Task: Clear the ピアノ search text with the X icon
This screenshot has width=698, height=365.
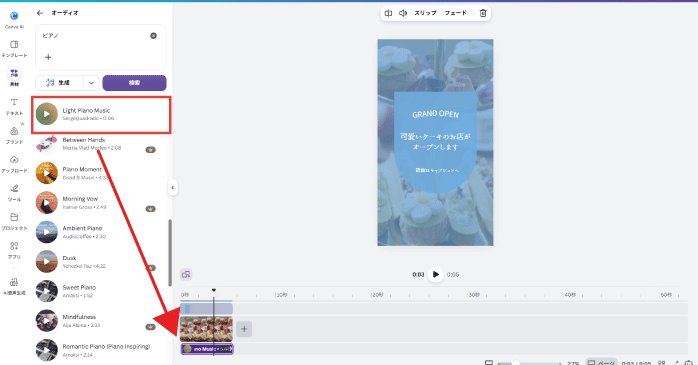Action: point(154,36)
